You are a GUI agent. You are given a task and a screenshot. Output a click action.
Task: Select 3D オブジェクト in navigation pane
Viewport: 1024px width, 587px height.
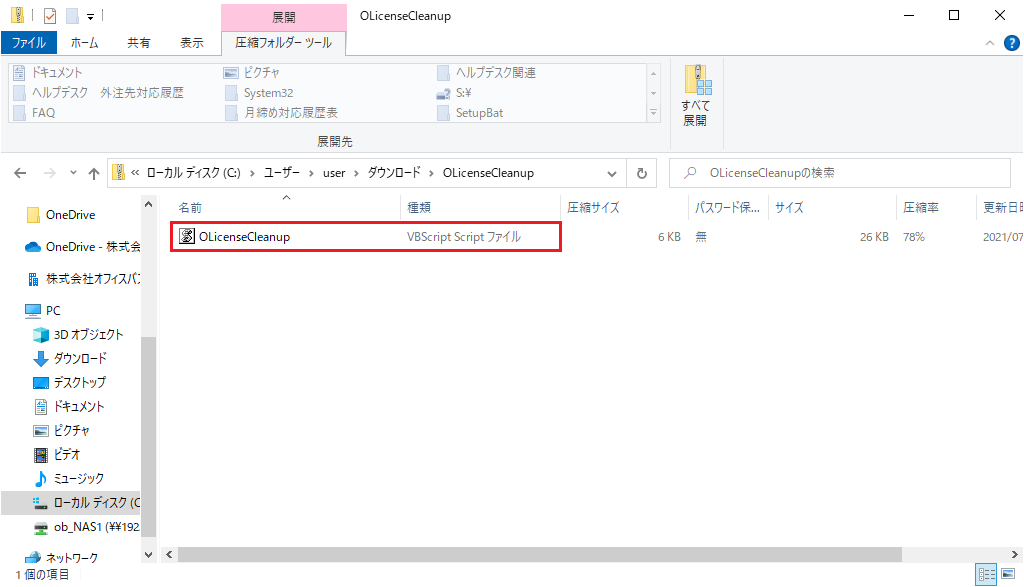coord(88,334)
